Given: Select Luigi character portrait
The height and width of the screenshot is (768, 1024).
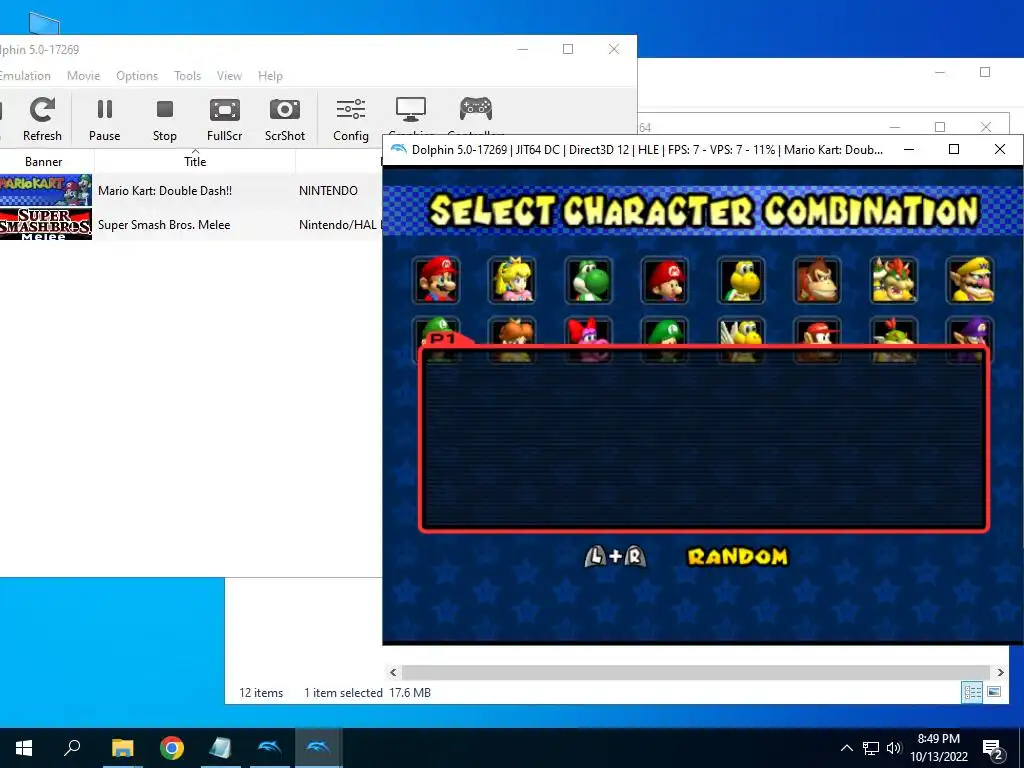Looking at the screenshot, I should pos(436,331).
